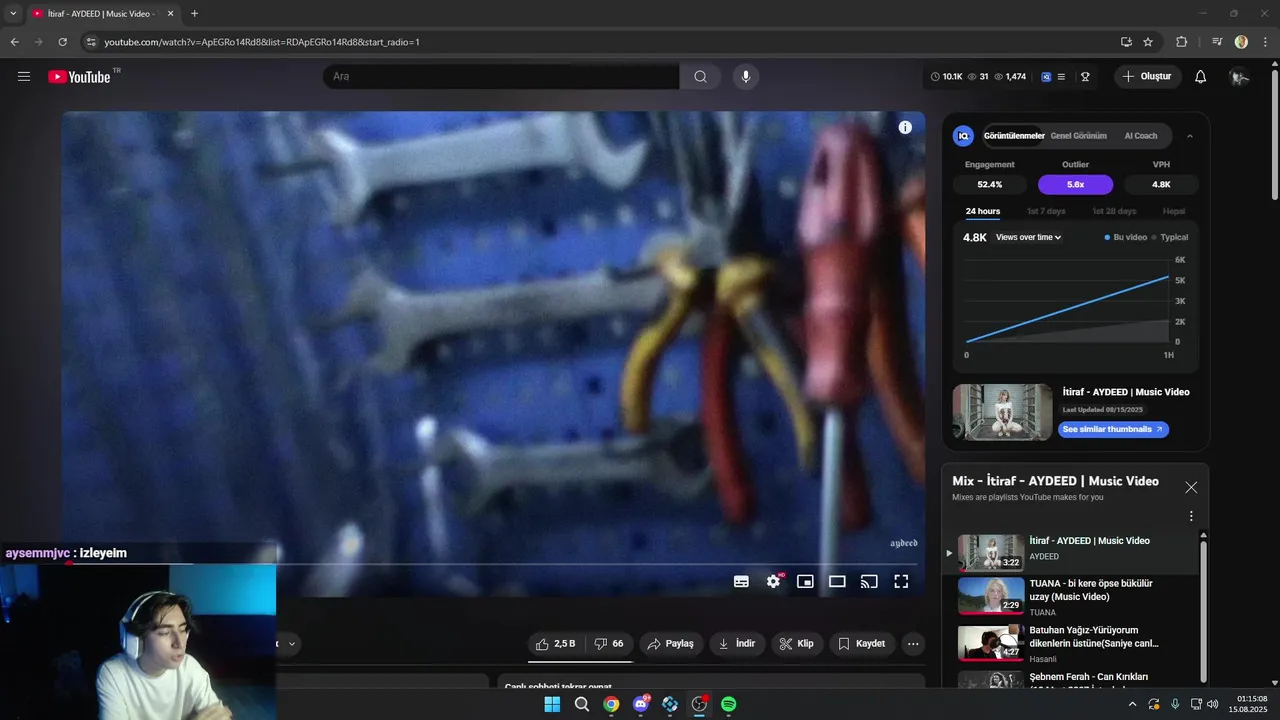The height and width of the screenshot is (720, 1280).
Task: Select the Görüntülenmeler tab
Action: coord(1014,136)
